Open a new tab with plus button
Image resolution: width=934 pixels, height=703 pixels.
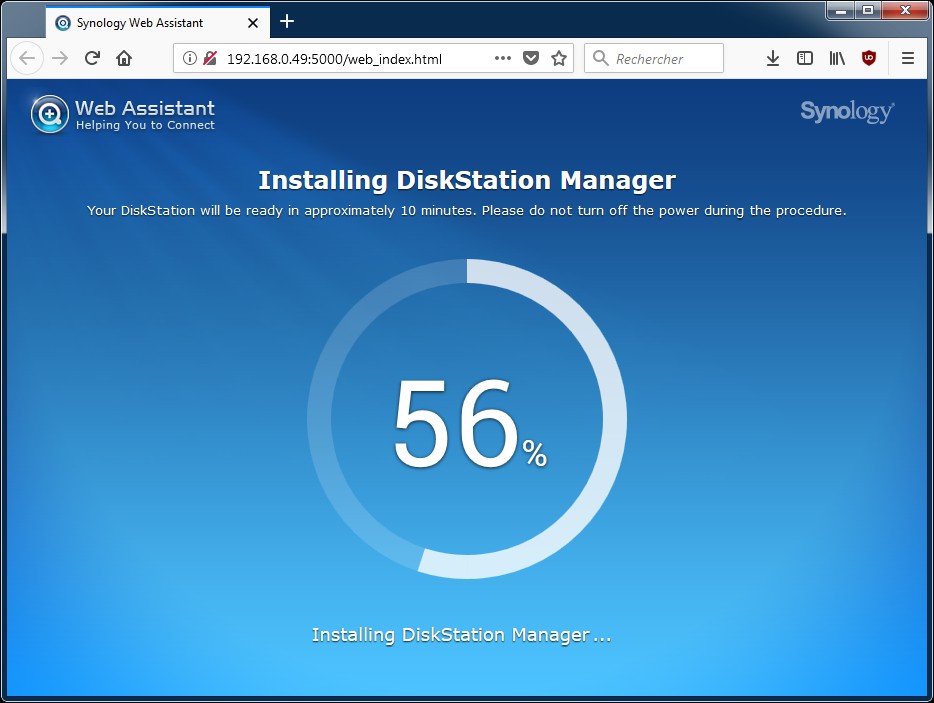[x=287, y=21]
